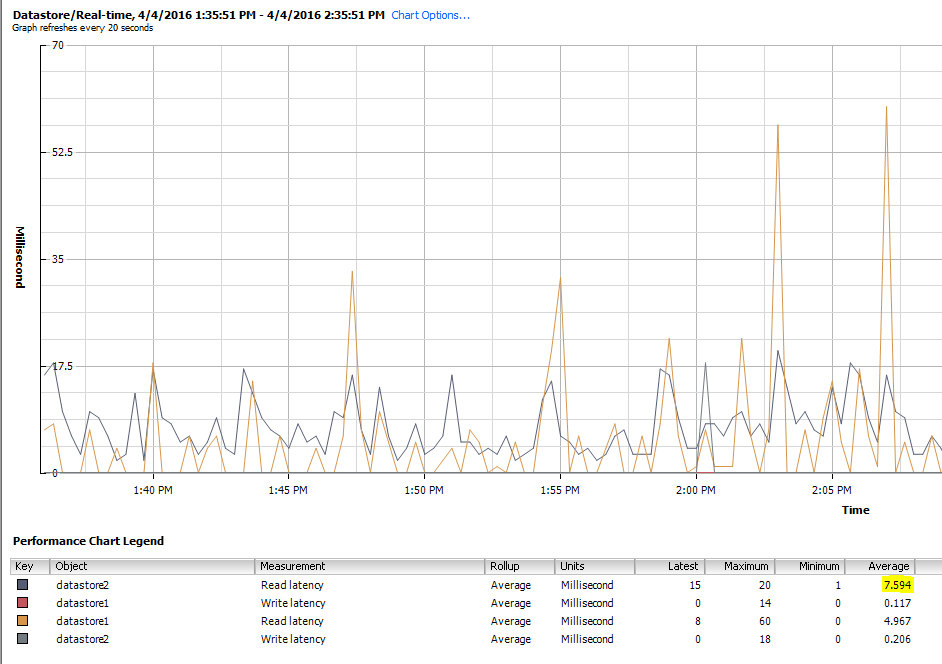
Task: Select datastore1 Write latency red key
Action: tap(23, 602)
